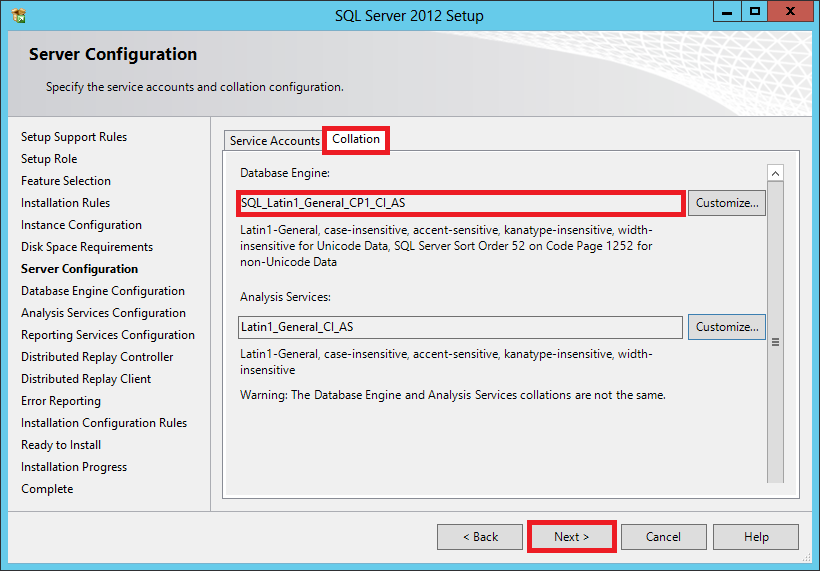Select Feature Selection step in sidebar
Screen dimensions: 820x571
pos(66,181)
